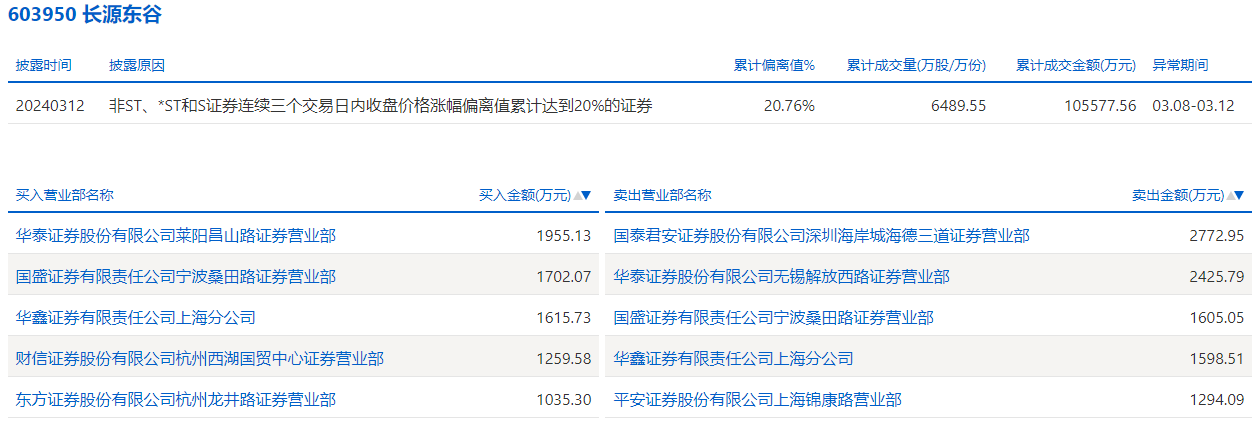Click the 20240312 disclosure date cell
1259x429 pixels.
(x=50, y=105)
